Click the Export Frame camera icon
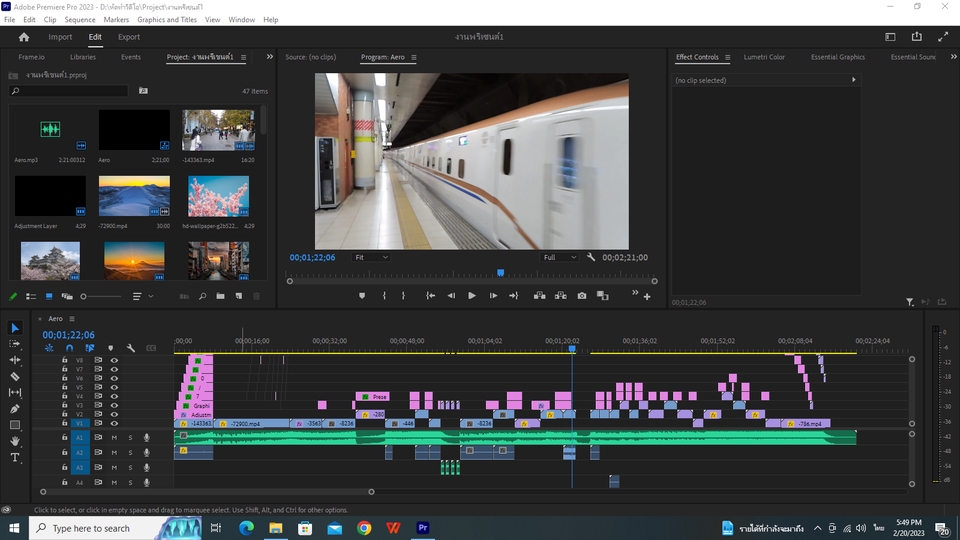Screen dimensions: 960x540 (582, 296)
